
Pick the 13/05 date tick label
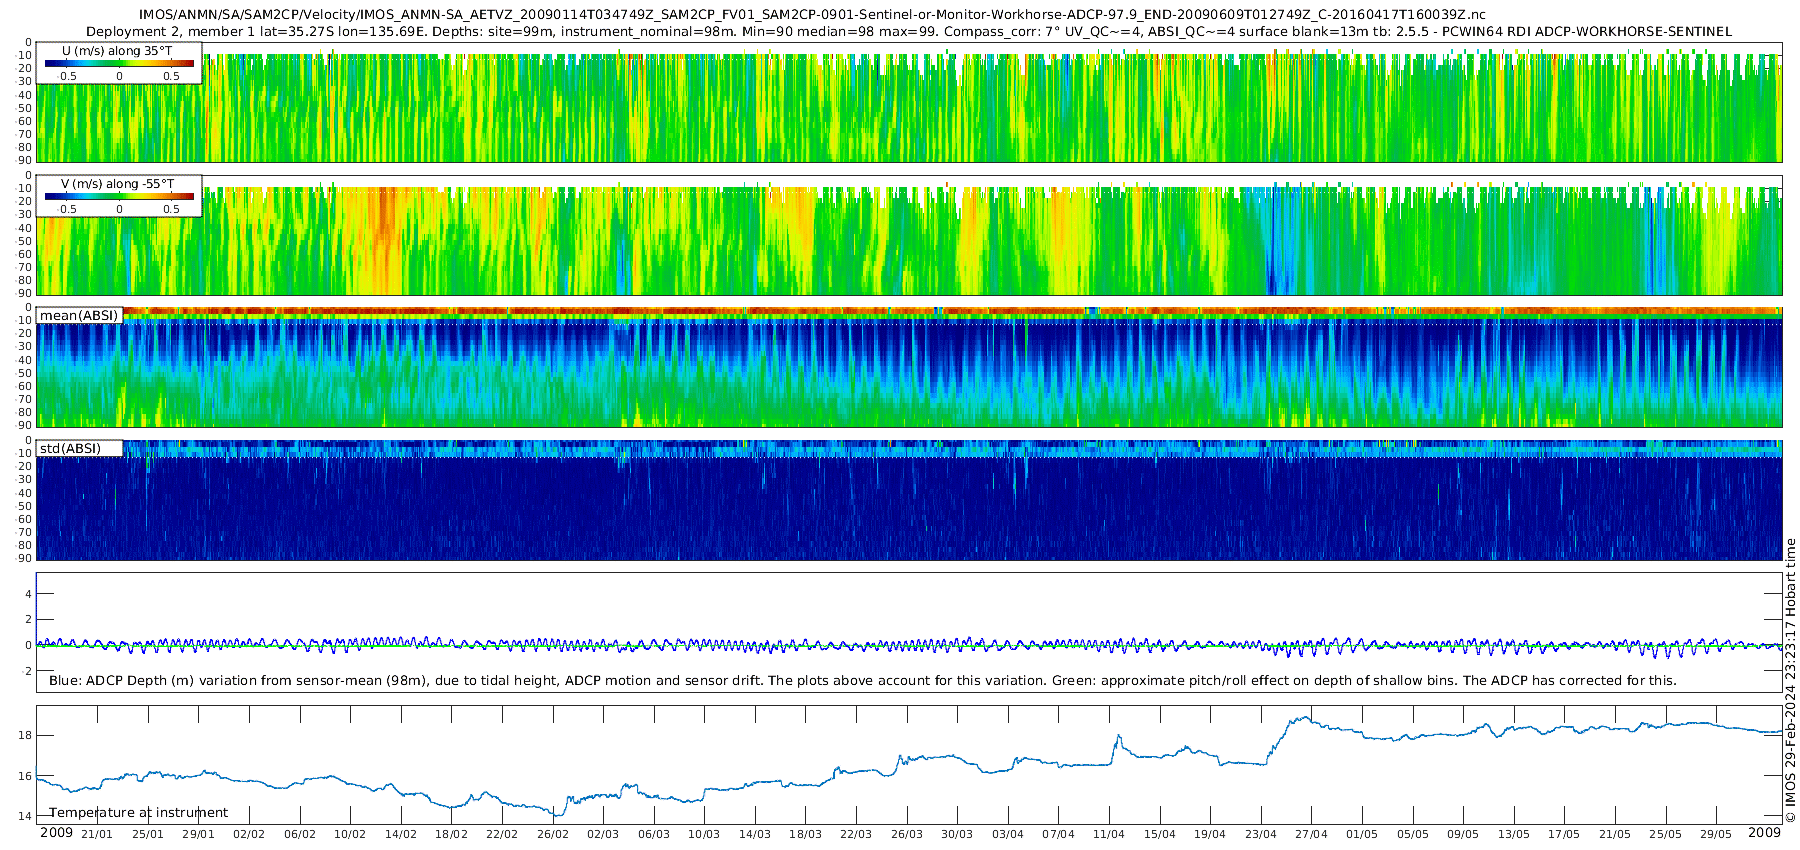coord(1514,834)
